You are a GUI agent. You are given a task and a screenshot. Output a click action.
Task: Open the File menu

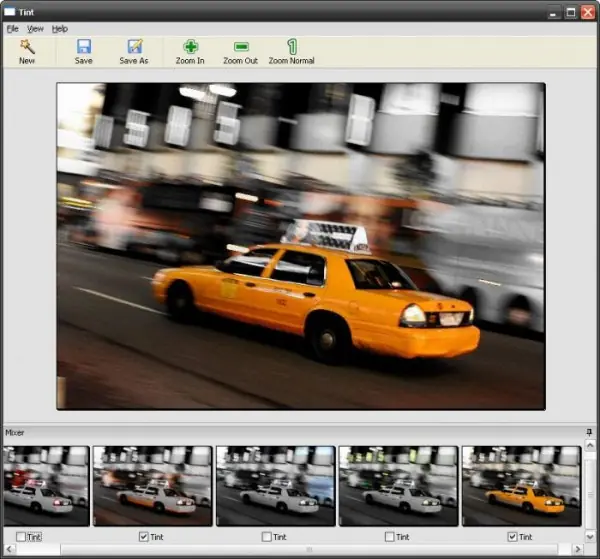[12, 29]
